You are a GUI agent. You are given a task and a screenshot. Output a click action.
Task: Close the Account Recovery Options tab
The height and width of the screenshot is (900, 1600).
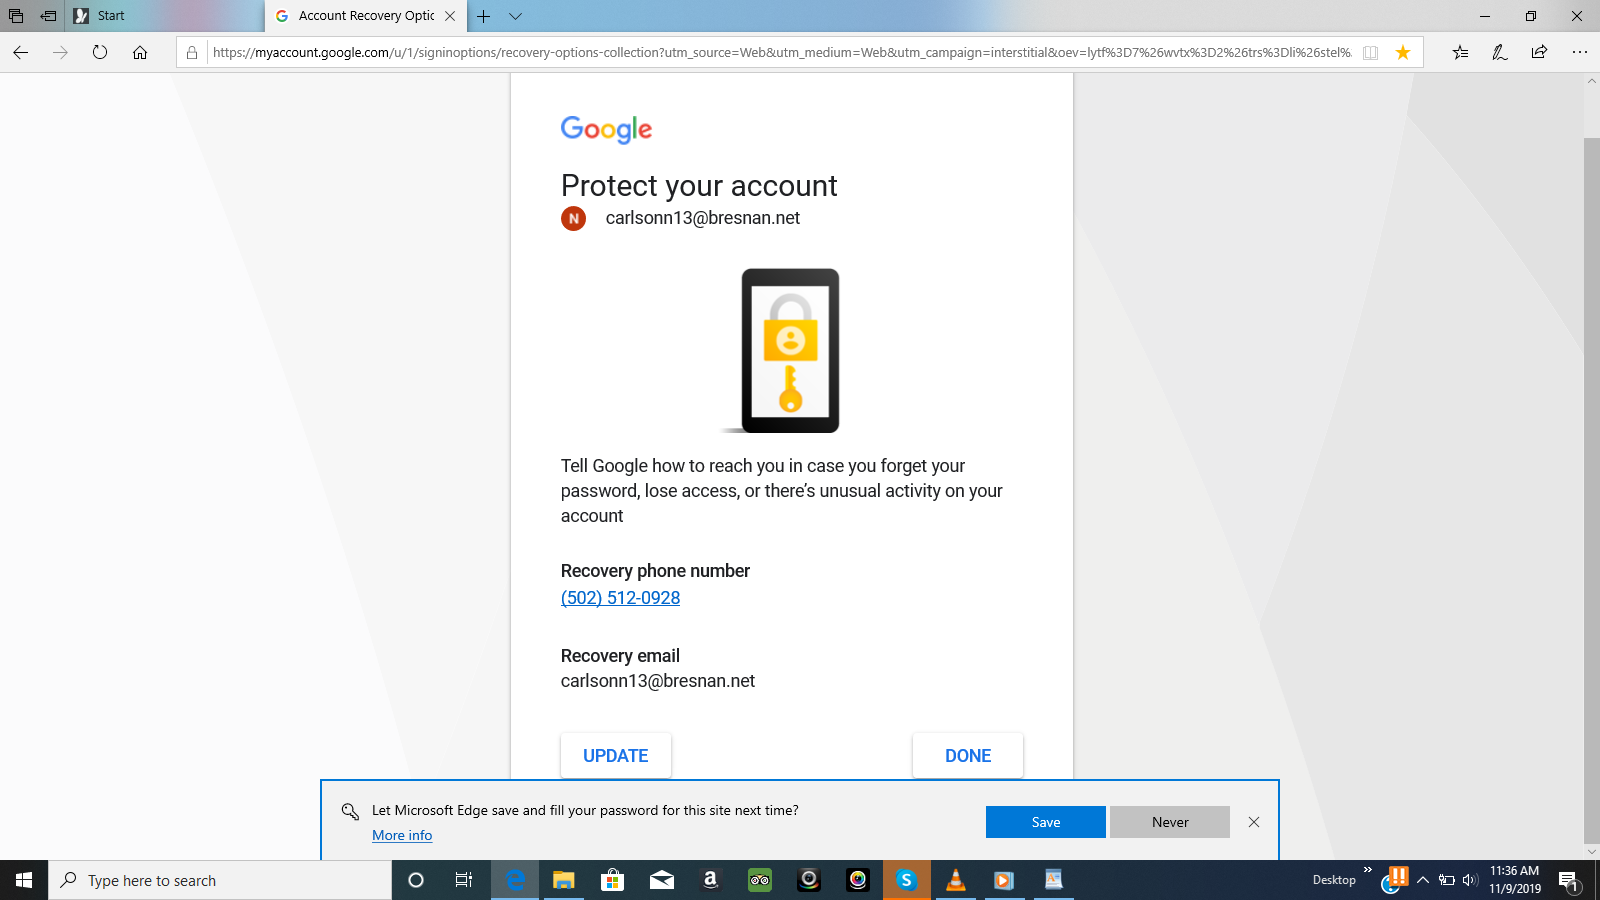(450, 16)
